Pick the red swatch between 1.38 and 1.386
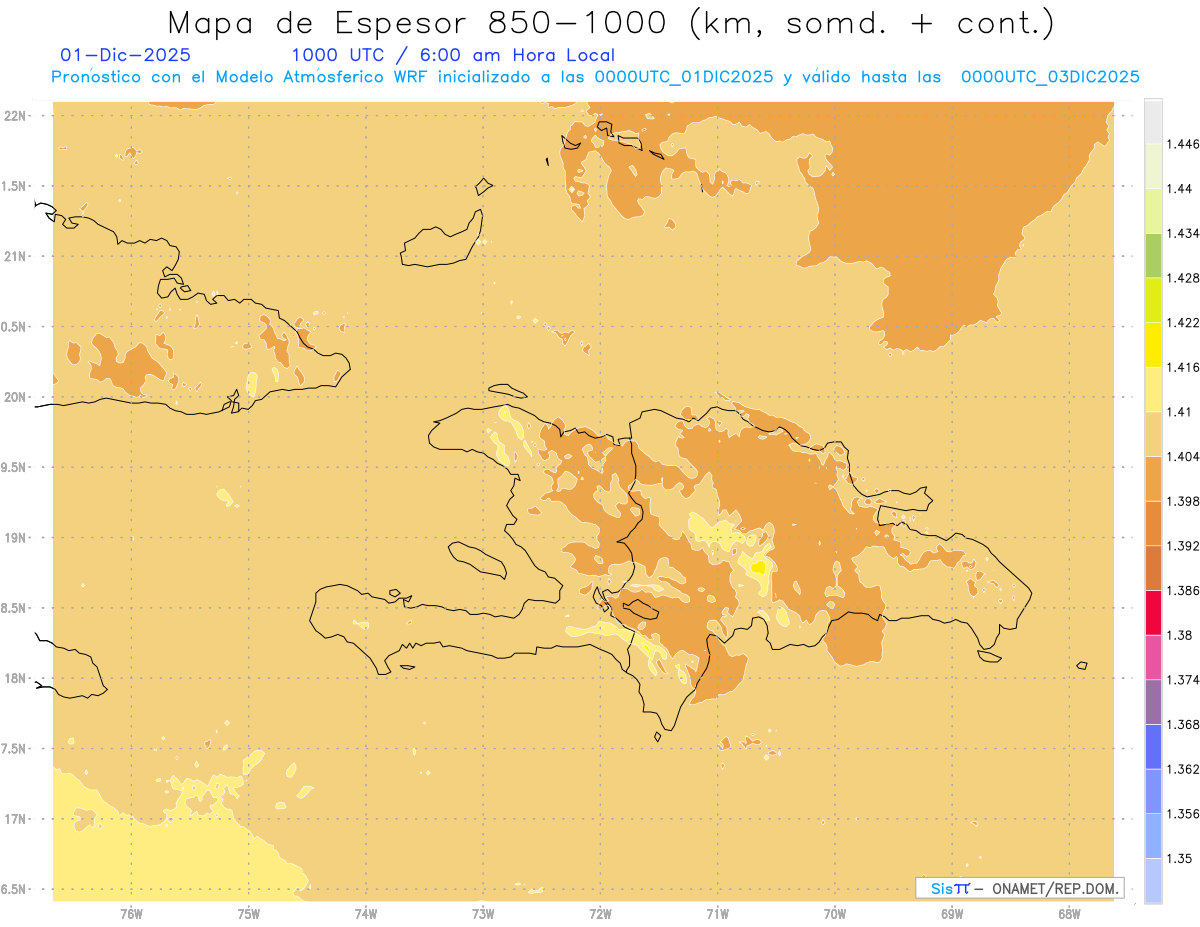 (x=1153, y=613)
